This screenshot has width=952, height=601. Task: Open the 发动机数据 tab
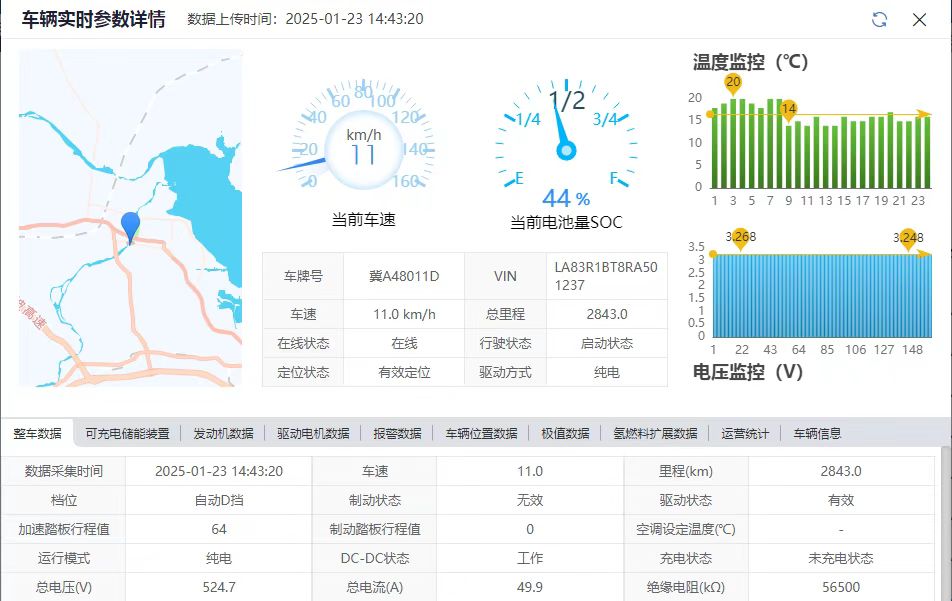pos(223,434)
